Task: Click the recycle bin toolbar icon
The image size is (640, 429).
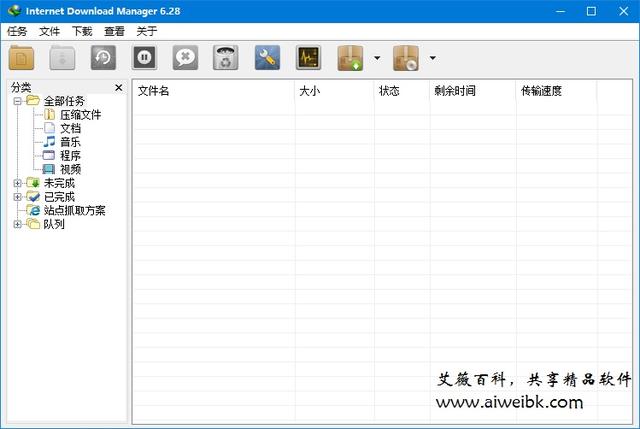Action: (226, 58)
